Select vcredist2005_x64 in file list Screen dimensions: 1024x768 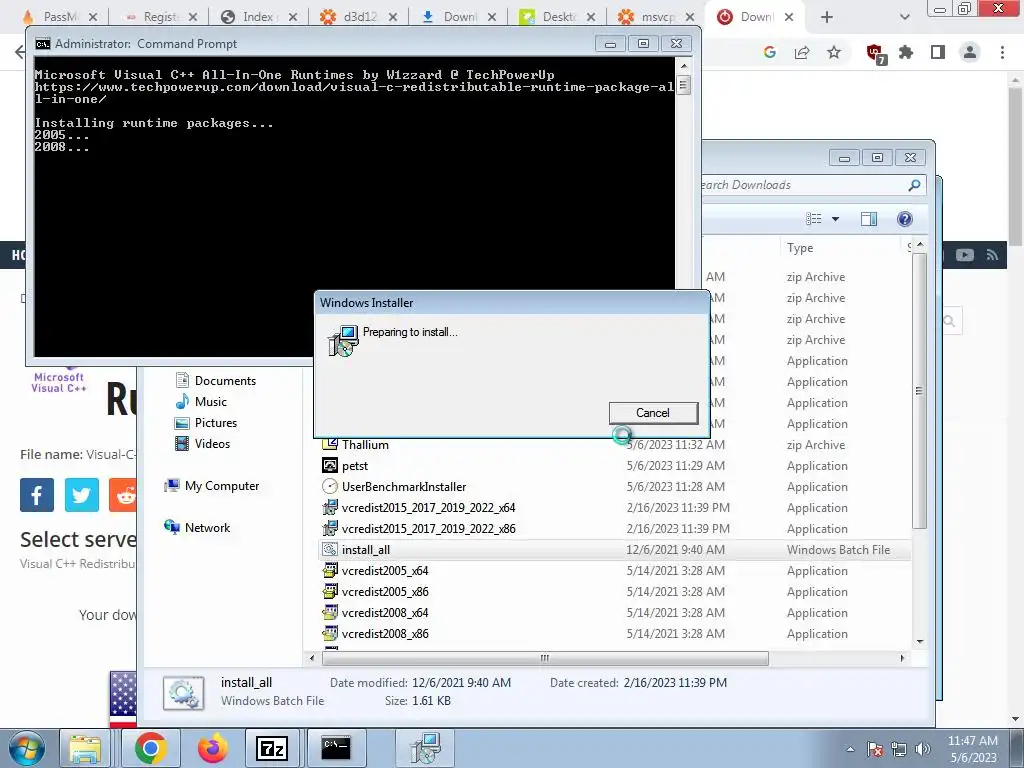point(613,571)
